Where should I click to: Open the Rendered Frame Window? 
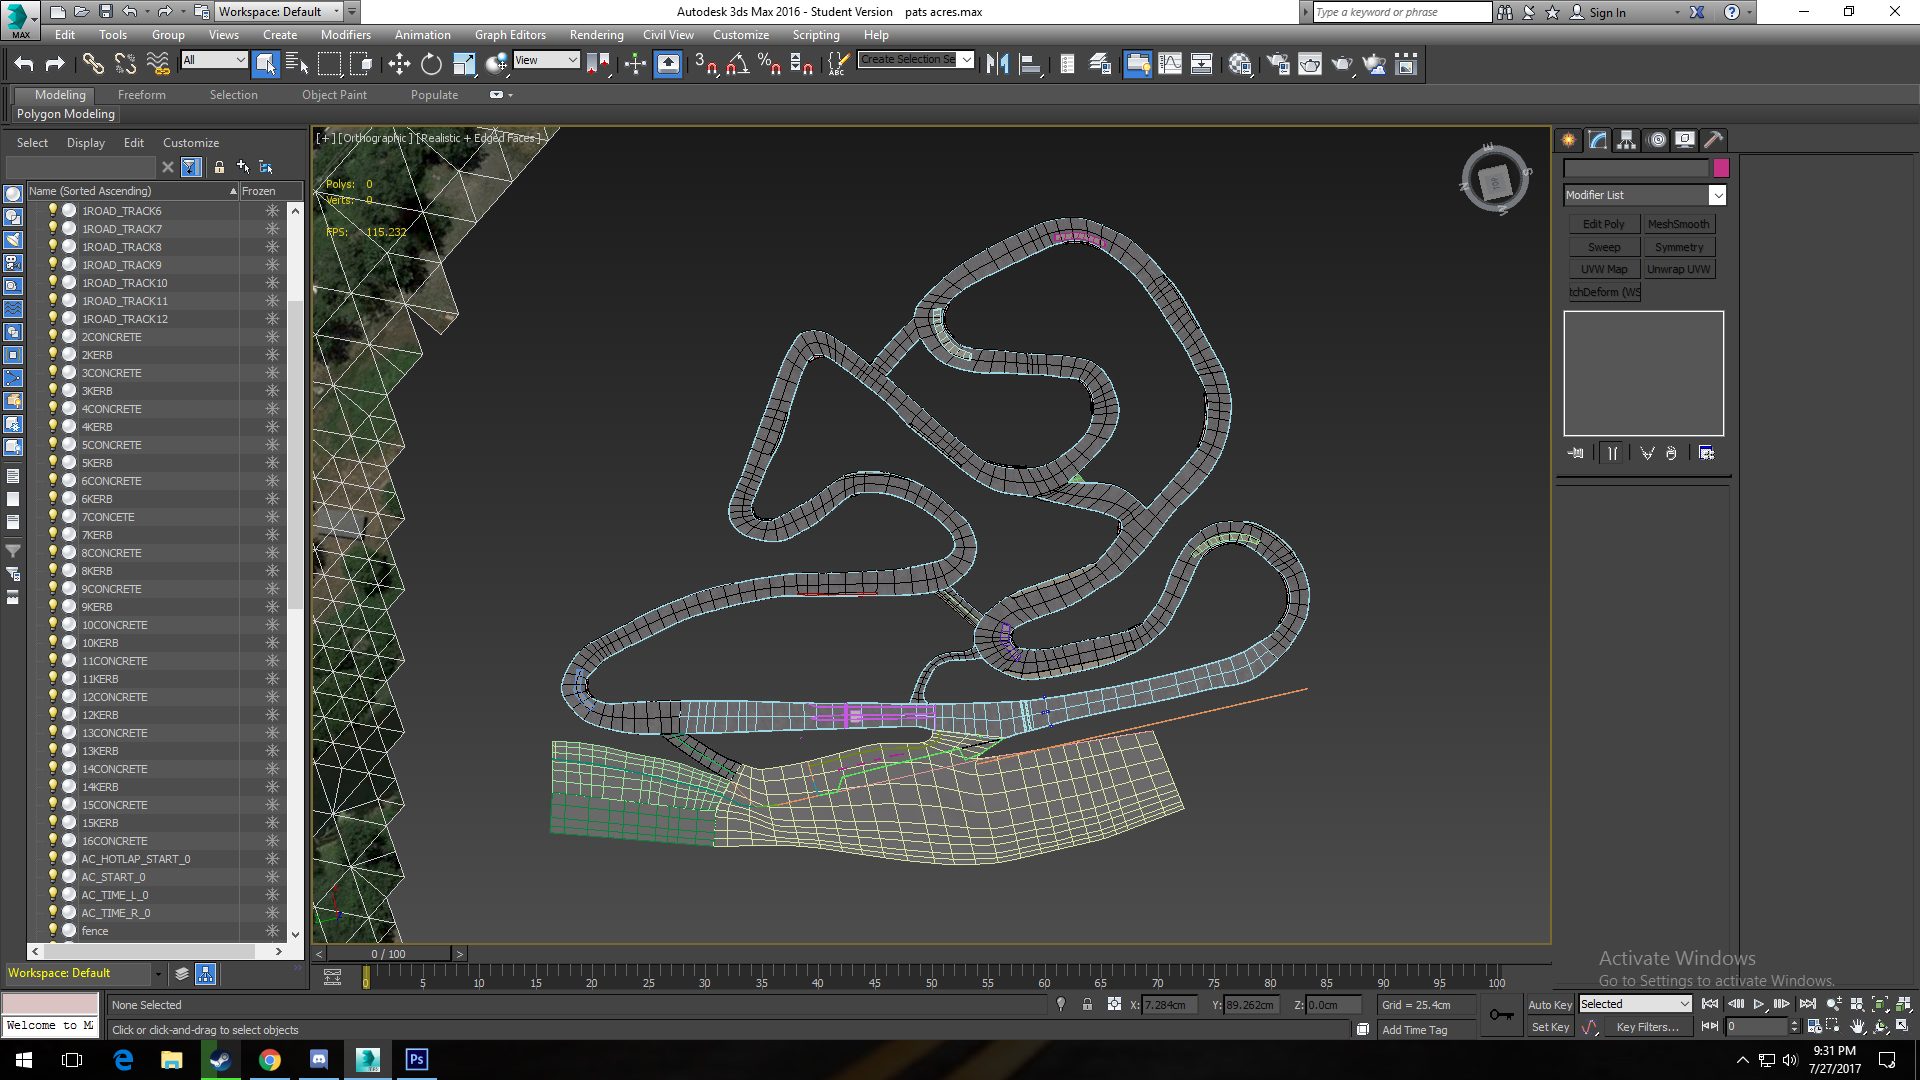coord(1310,64)
